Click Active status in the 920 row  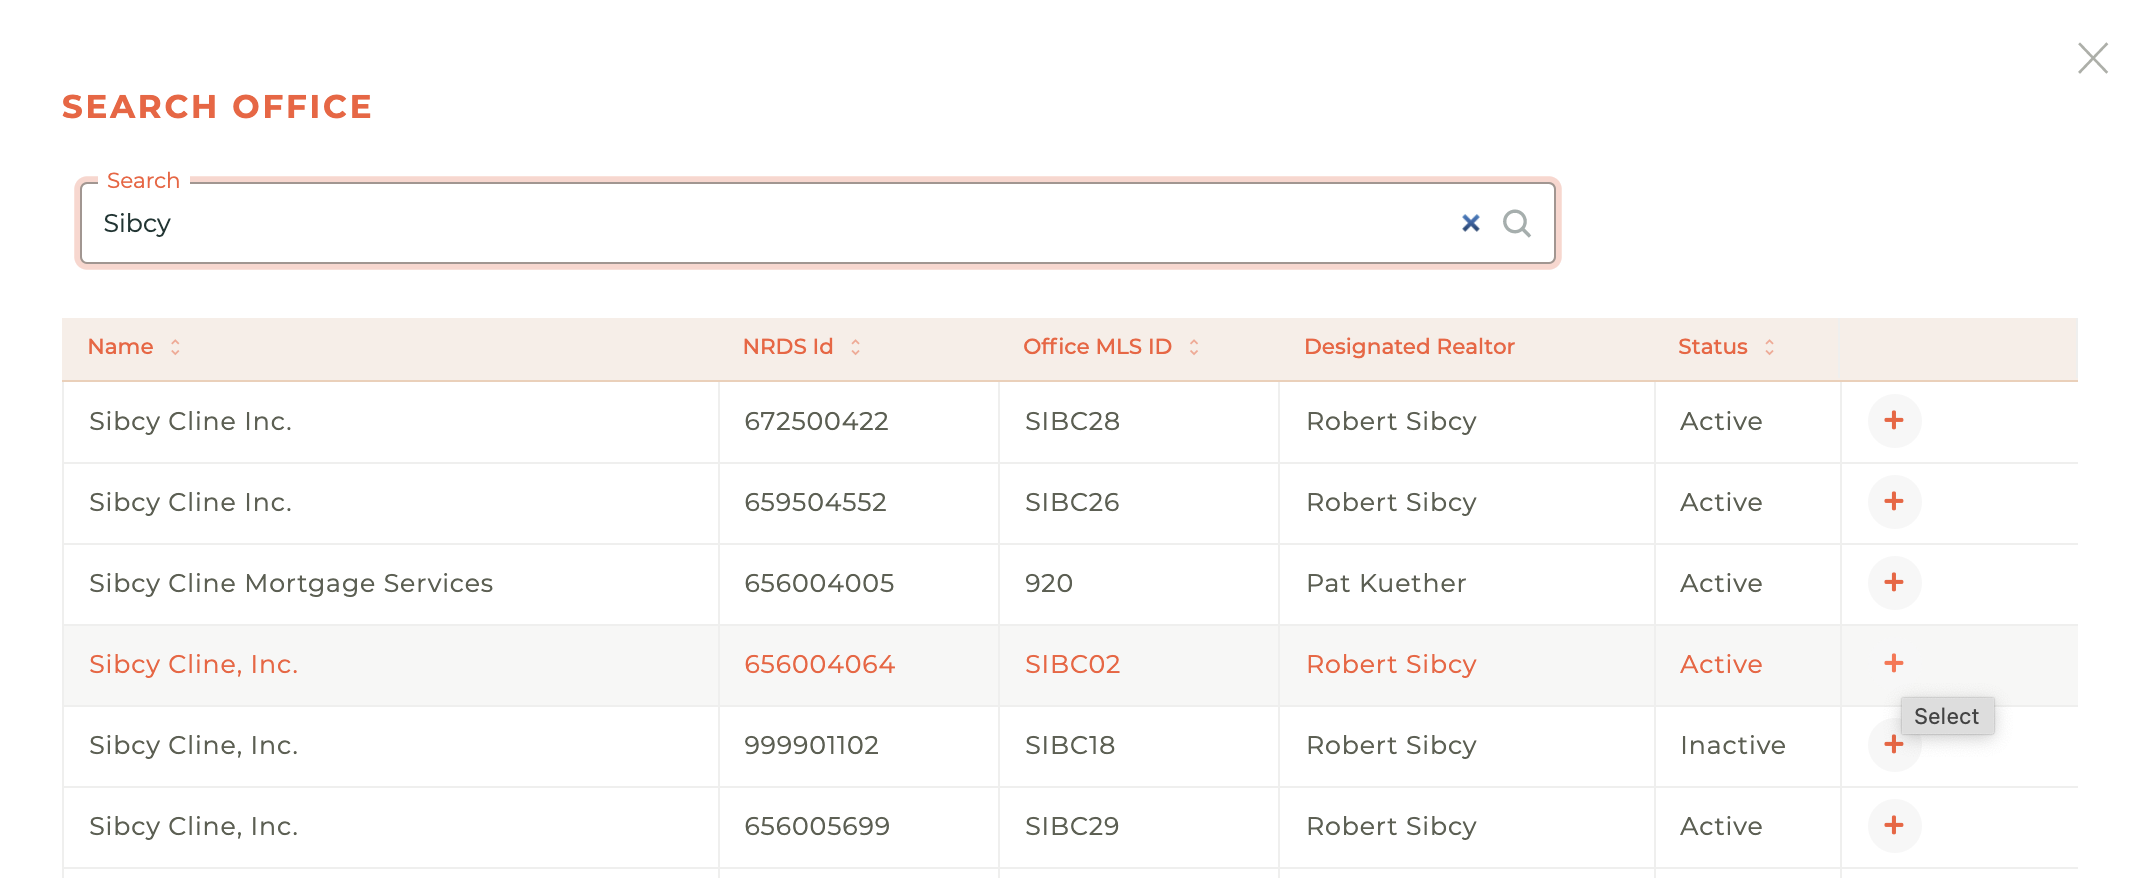(1721, 583)
